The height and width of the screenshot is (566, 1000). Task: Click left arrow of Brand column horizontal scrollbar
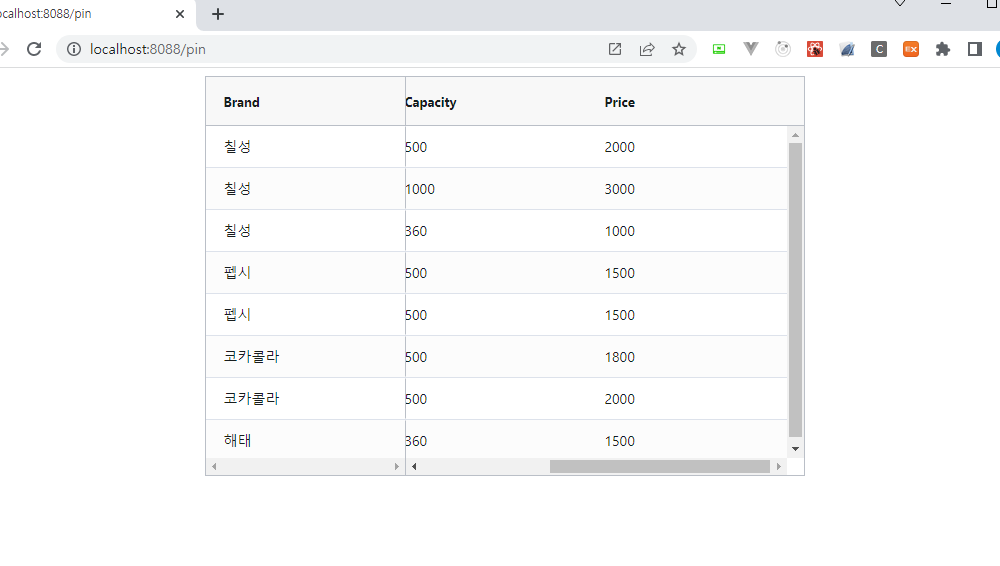(x=214, y=466)
